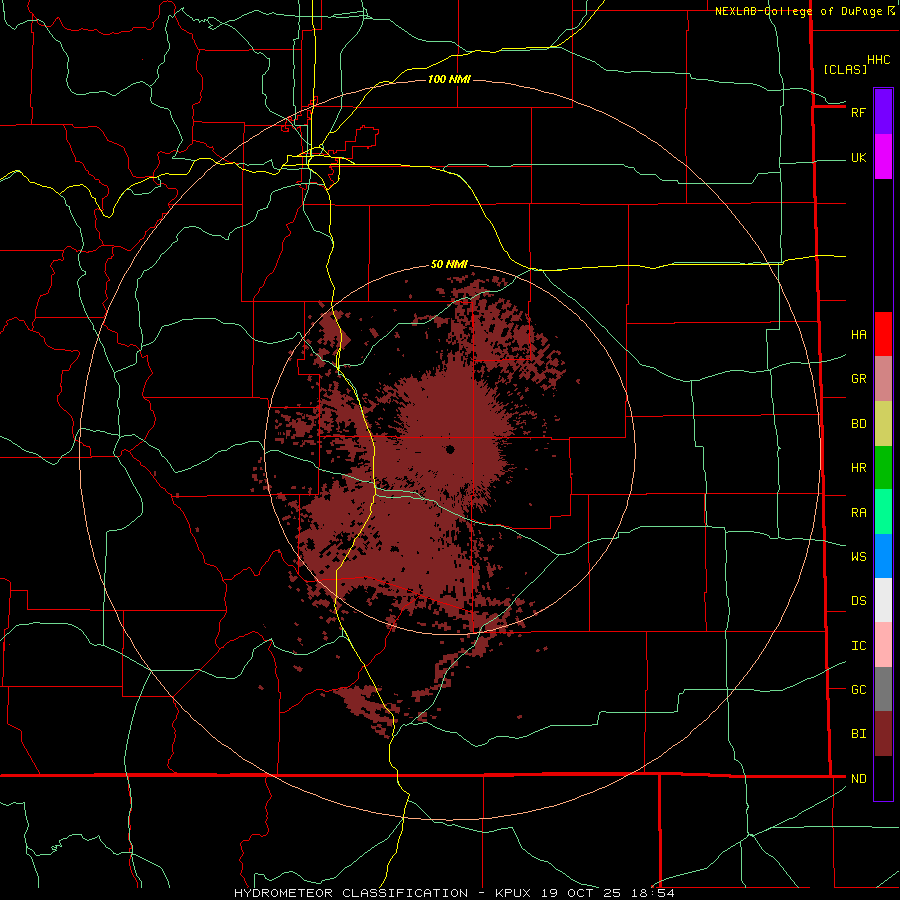Click the GC legend label

858,690
